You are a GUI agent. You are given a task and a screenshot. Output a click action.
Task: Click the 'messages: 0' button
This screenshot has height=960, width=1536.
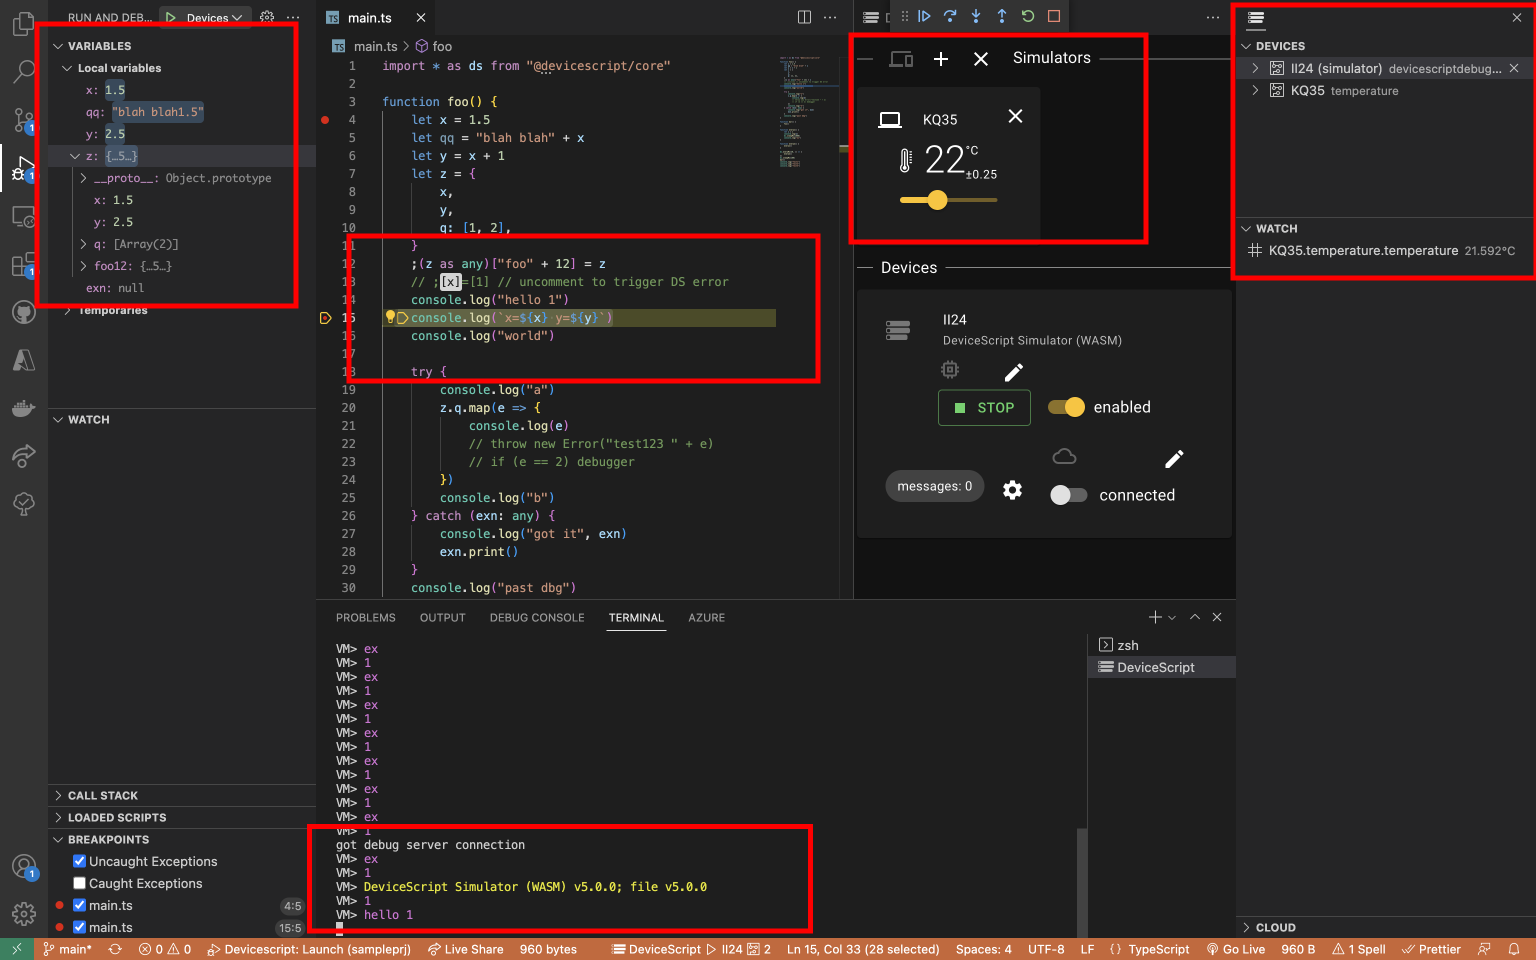pyautogui.click(x=934, y=486)
